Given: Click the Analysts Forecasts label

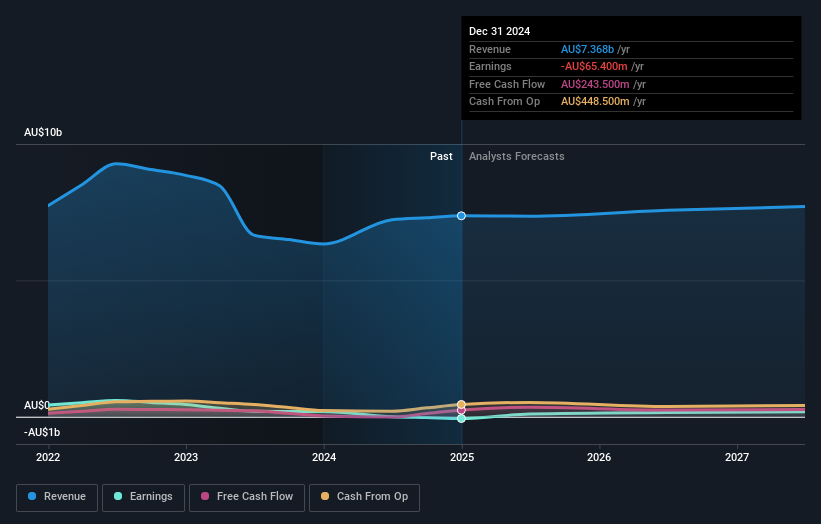Looking at the screenshot, I should [x=517, y=156].
